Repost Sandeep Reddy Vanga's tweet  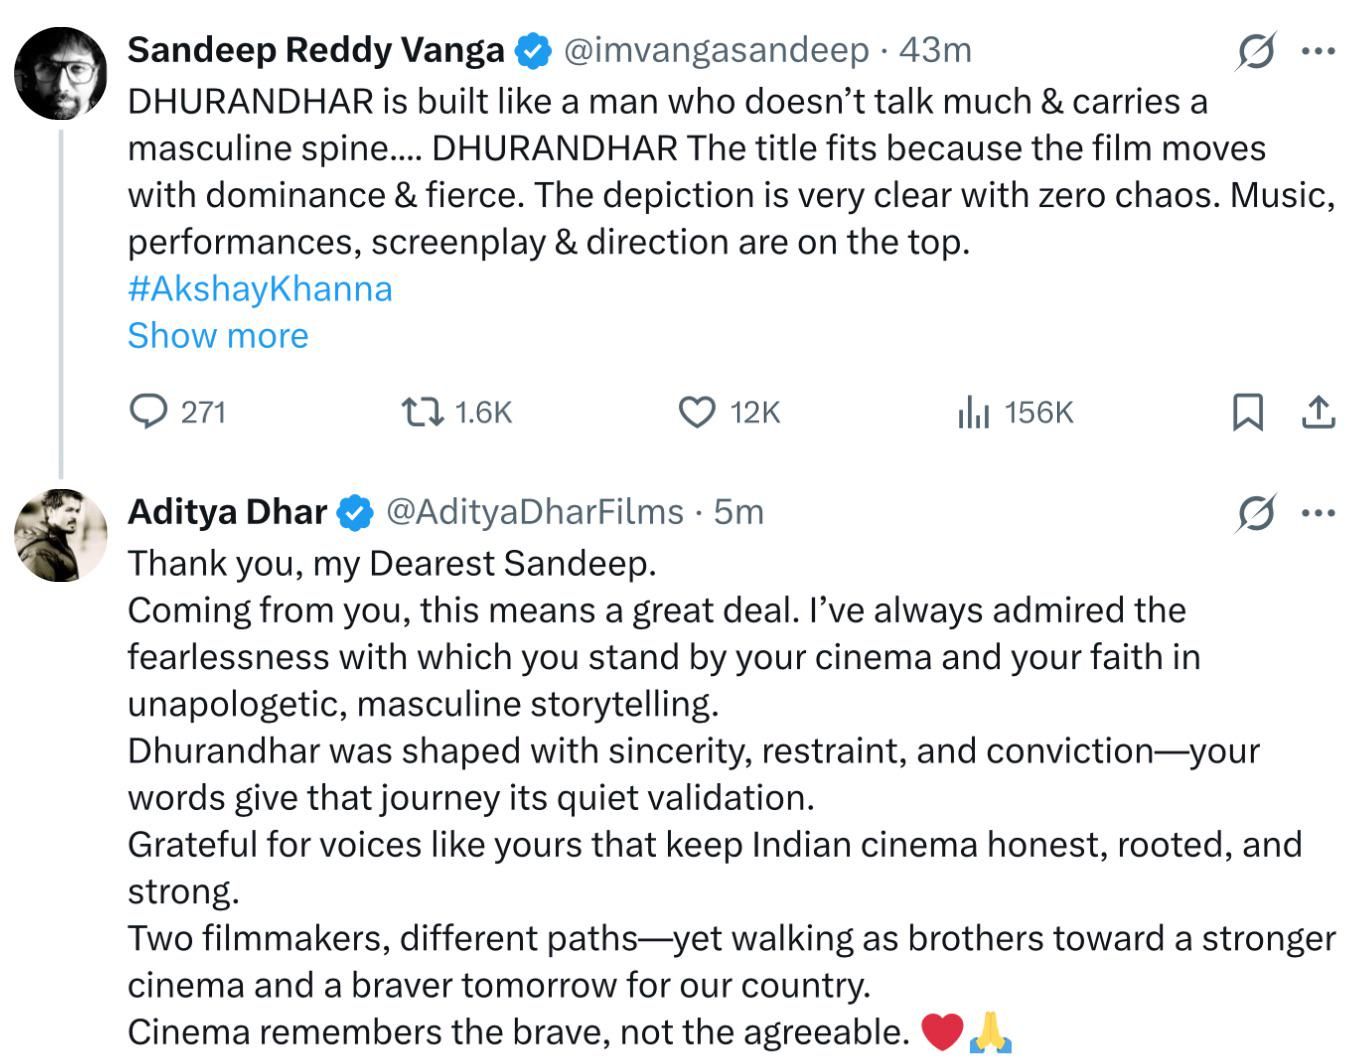pos(423,412)
